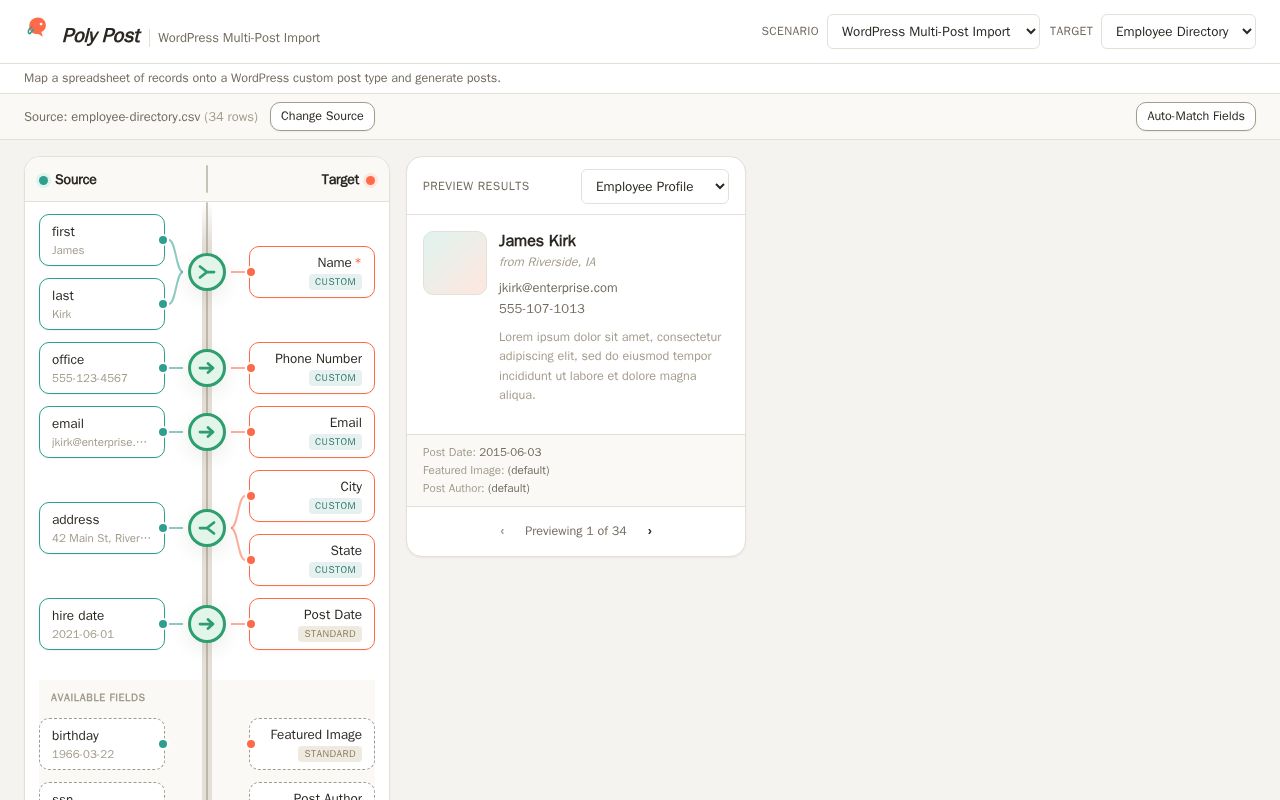The width and height of the screenshot is (1280, 800).
Task: Select the 'last' source field
Action: point(102,304)
